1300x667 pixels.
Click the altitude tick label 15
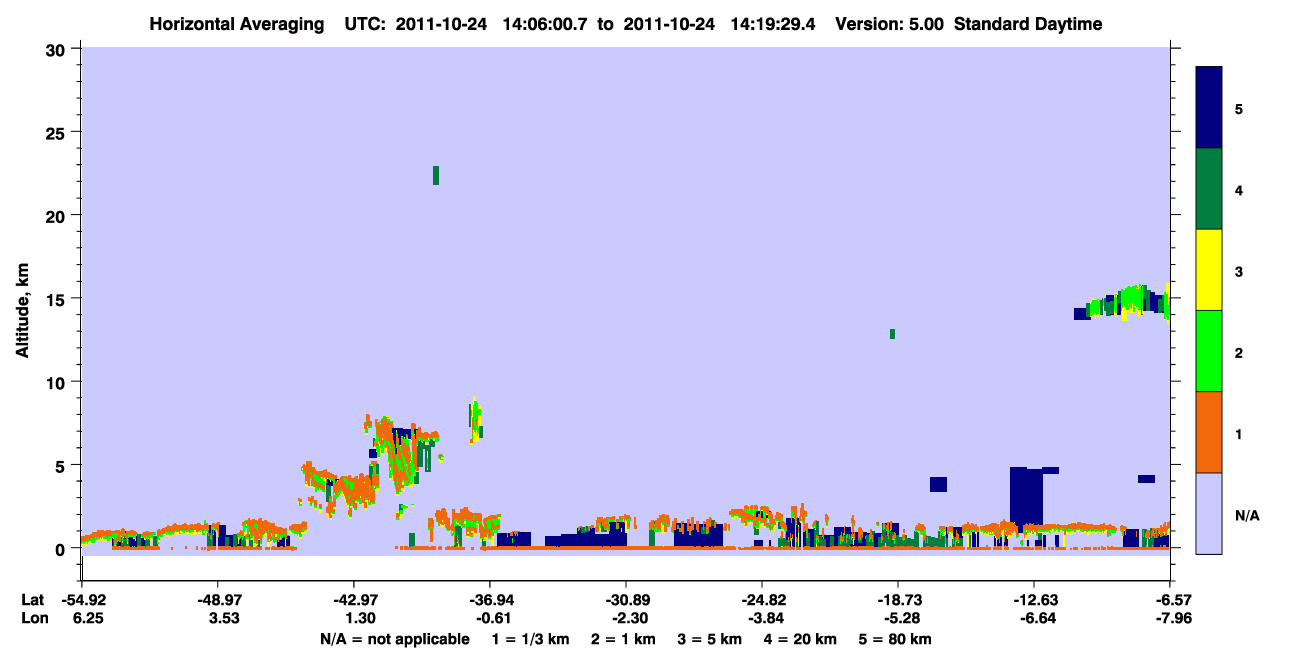point(56,298)
